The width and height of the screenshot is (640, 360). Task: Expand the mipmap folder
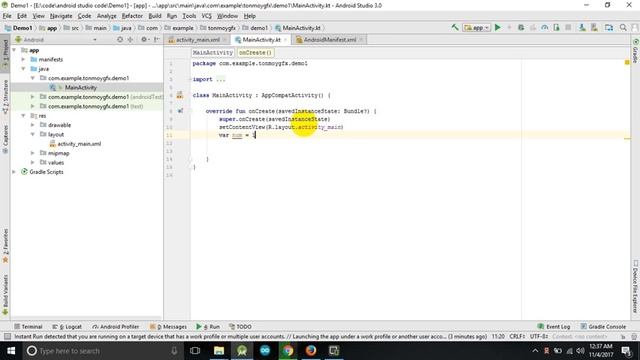(33, 153)
